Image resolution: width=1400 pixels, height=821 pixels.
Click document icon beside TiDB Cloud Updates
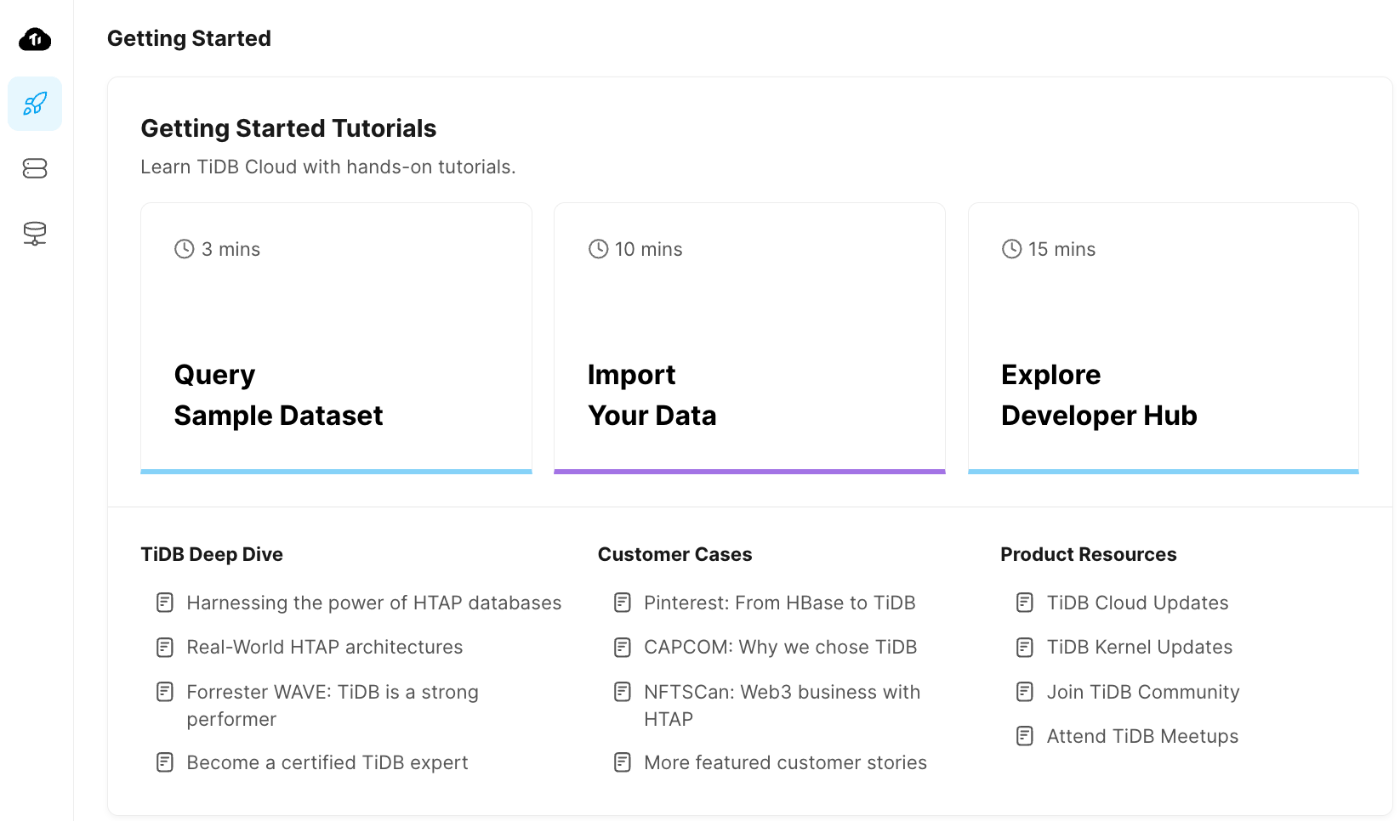[x=1024, y=603]
